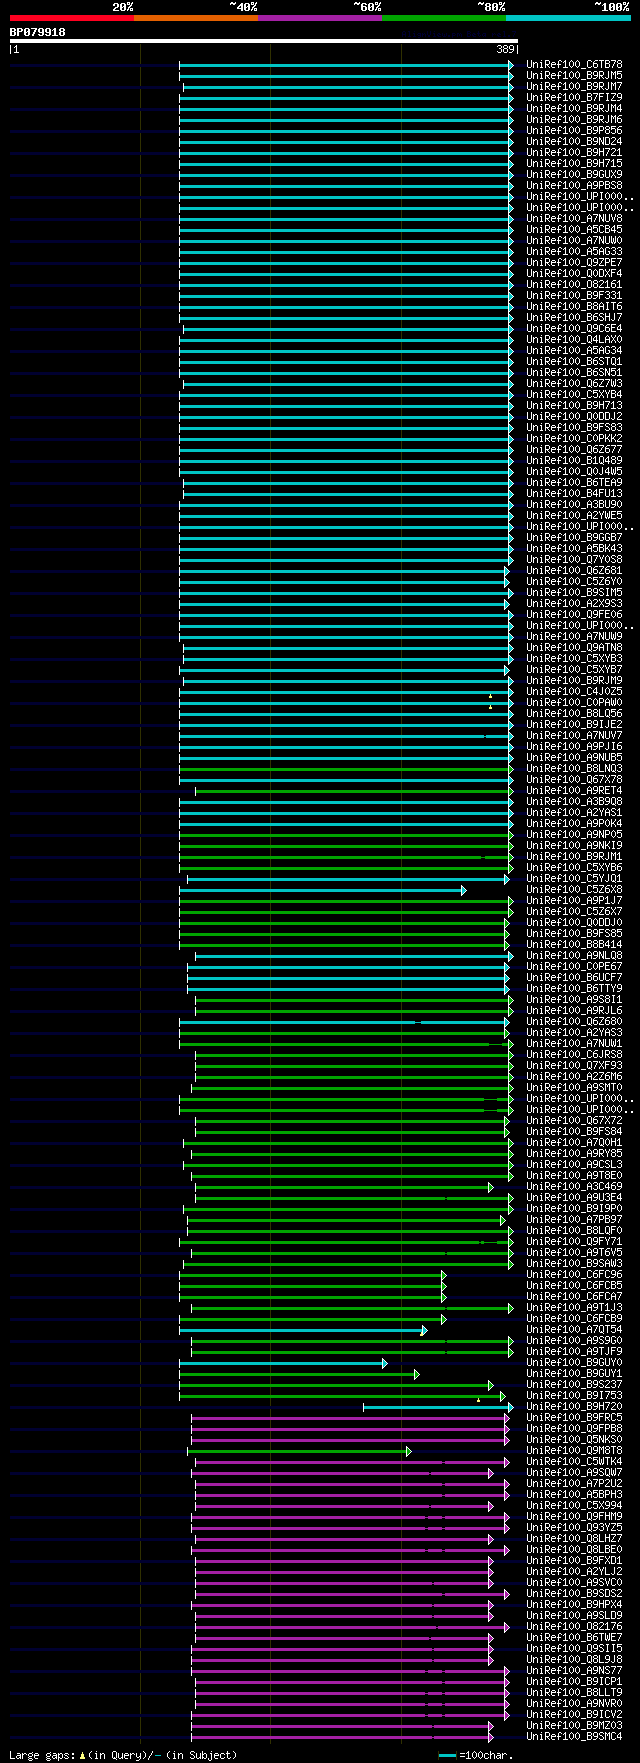Open hit UniRef100_B9H721
The image size is (640, 1763).
coord(574,152)
